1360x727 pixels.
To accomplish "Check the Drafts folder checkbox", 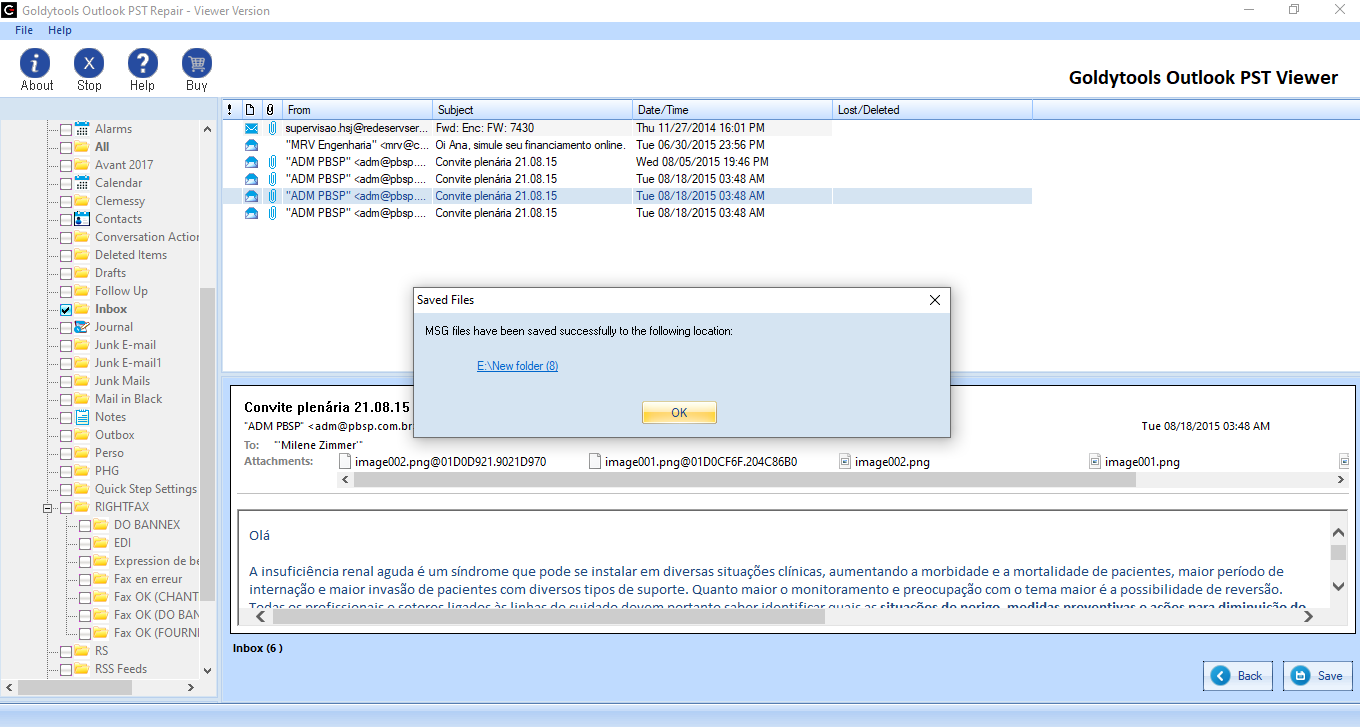I will 66,274.
